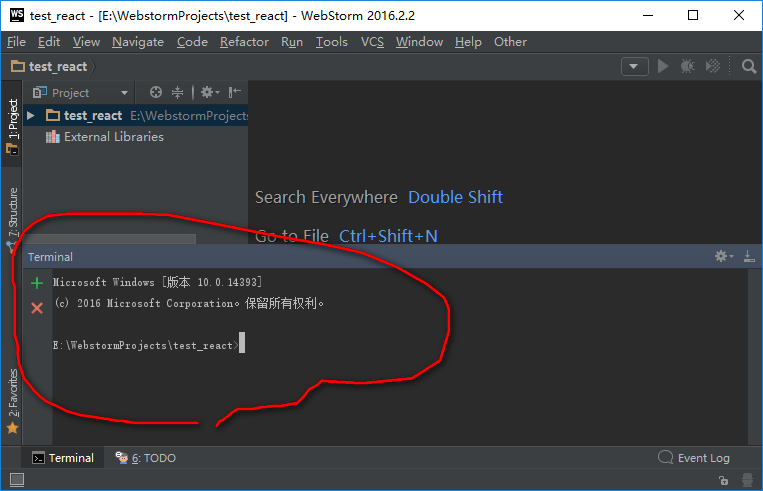
Task: Click Collapse All icon in Project panel
Action: pyautogui.click(x=178, y=92)
